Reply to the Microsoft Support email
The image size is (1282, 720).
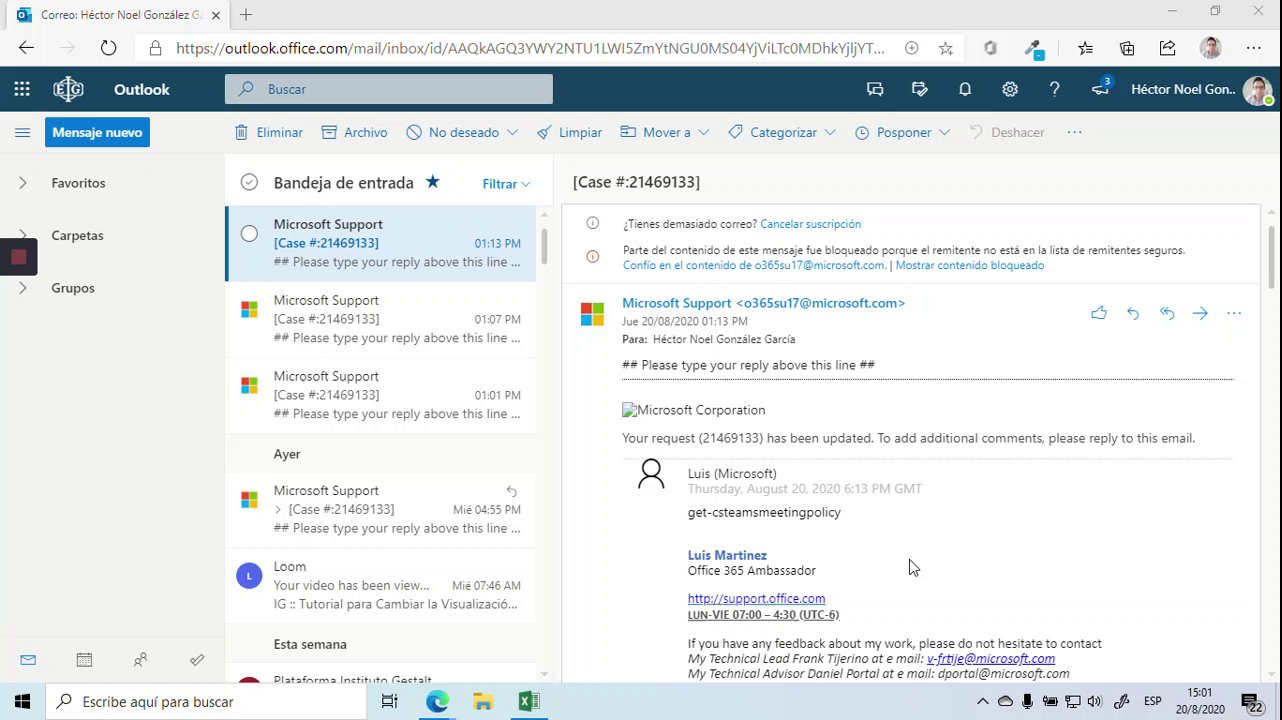(x=1133, y=313)
